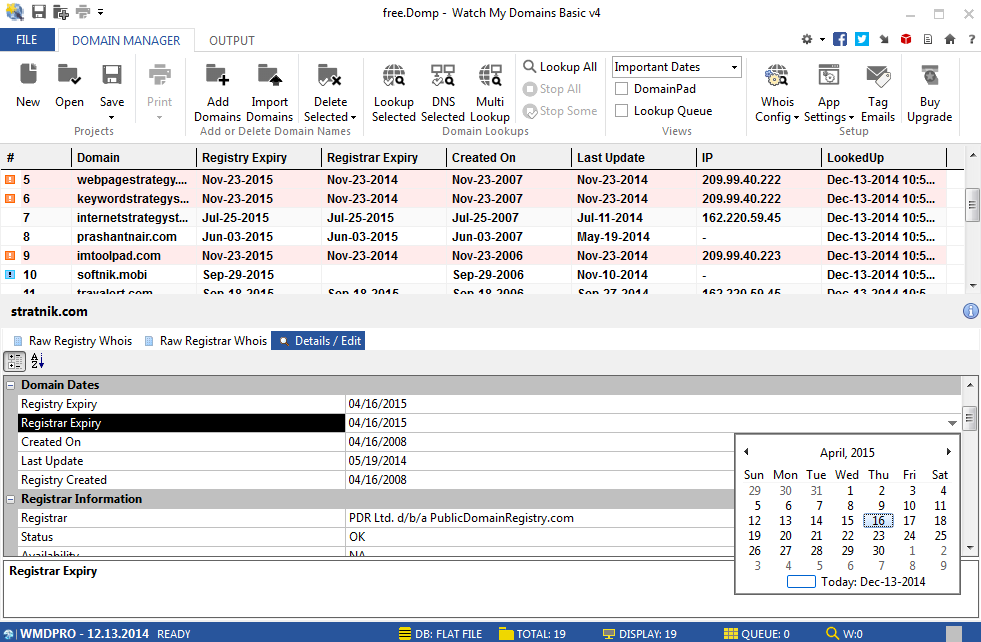Open the Important Dates view dropdown
This screenshot has height=642, width=981.
point(734,67)
